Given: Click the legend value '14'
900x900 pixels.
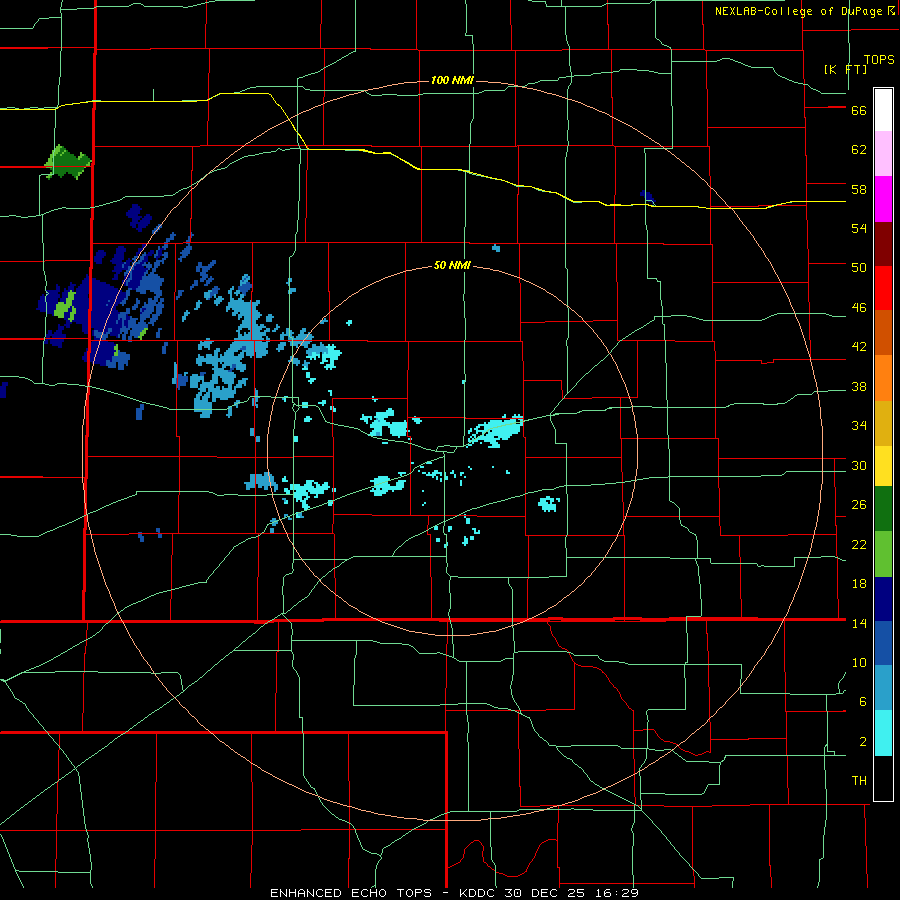Looking at the screenshot, I should [859, 623].
